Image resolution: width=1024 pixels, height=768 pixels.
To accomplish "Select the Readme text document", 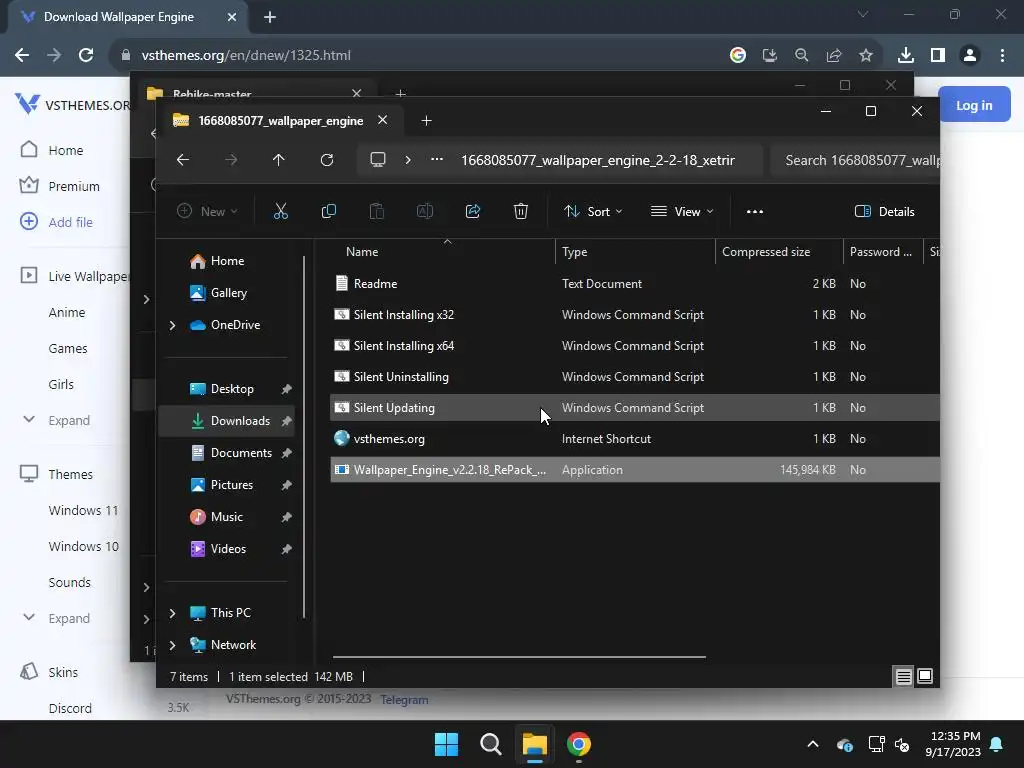I will pos(635,283).
